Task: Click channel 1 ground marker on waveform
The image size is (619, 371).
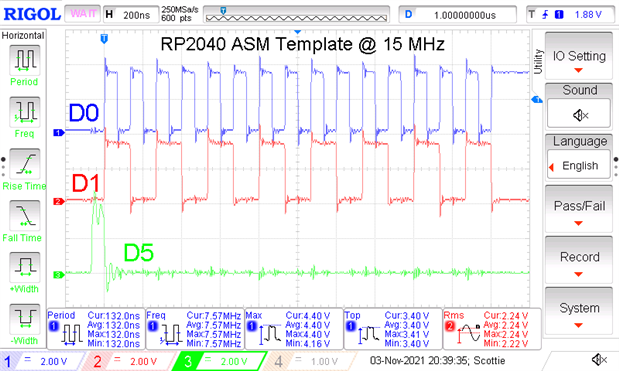Action: point(58,133)
